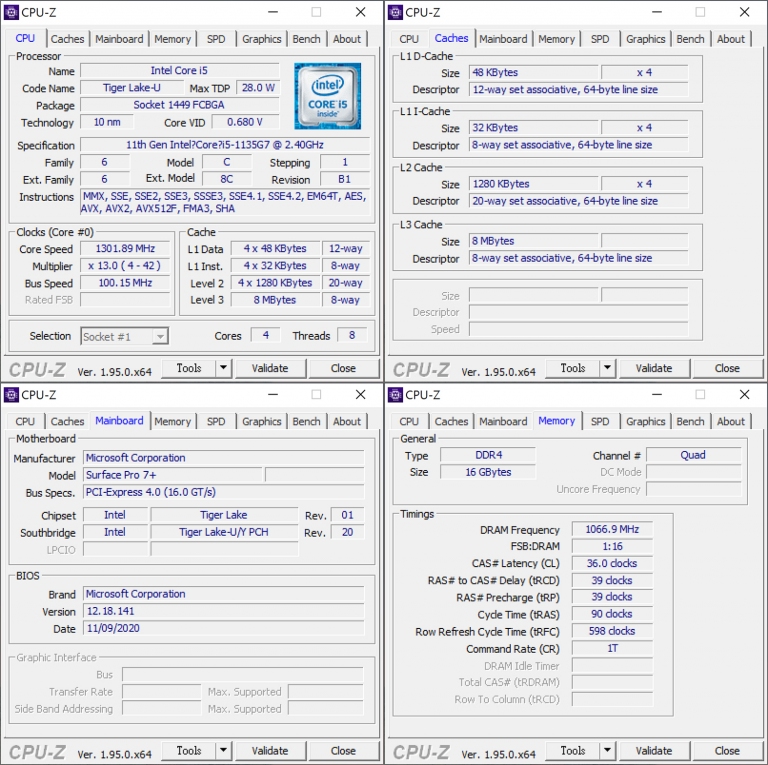Click CAS# Latency 36.0 clocks value
Image resolution: width=768 pixels, height=765 pixels.
(612, 564)
